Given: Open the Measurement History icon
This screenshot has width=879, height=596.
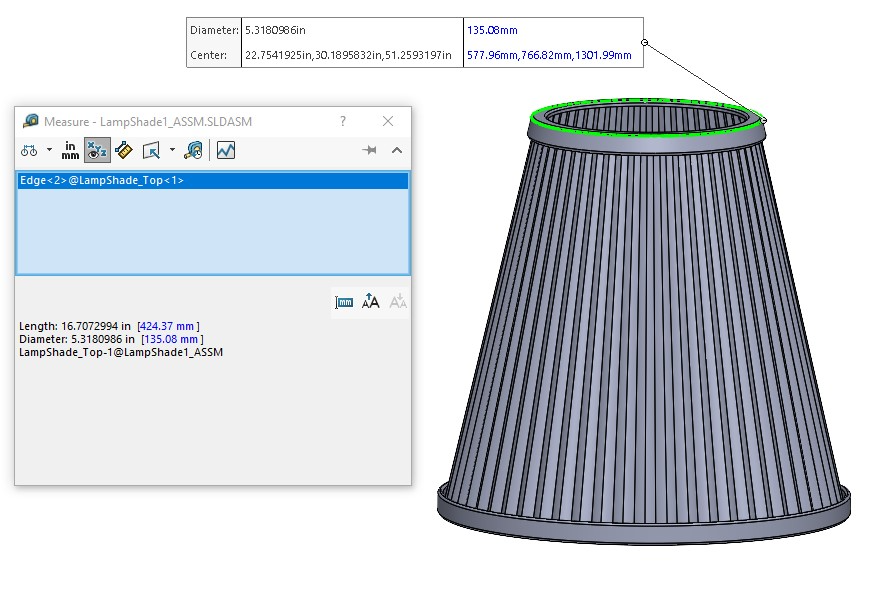Looking at the screenshot, I should pyautogui.click(x=193, y=150).
